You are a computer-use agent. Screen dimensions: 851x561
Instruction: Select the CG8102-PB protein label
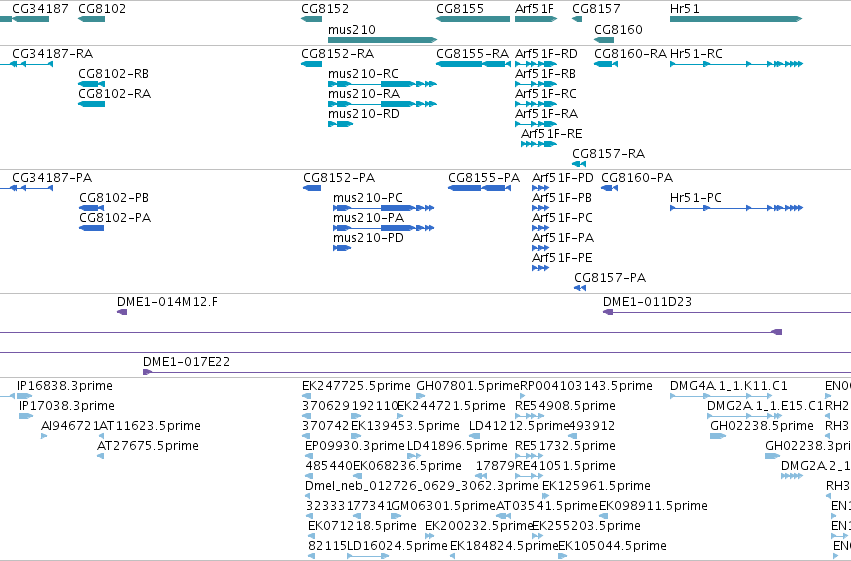pos(114,198)
